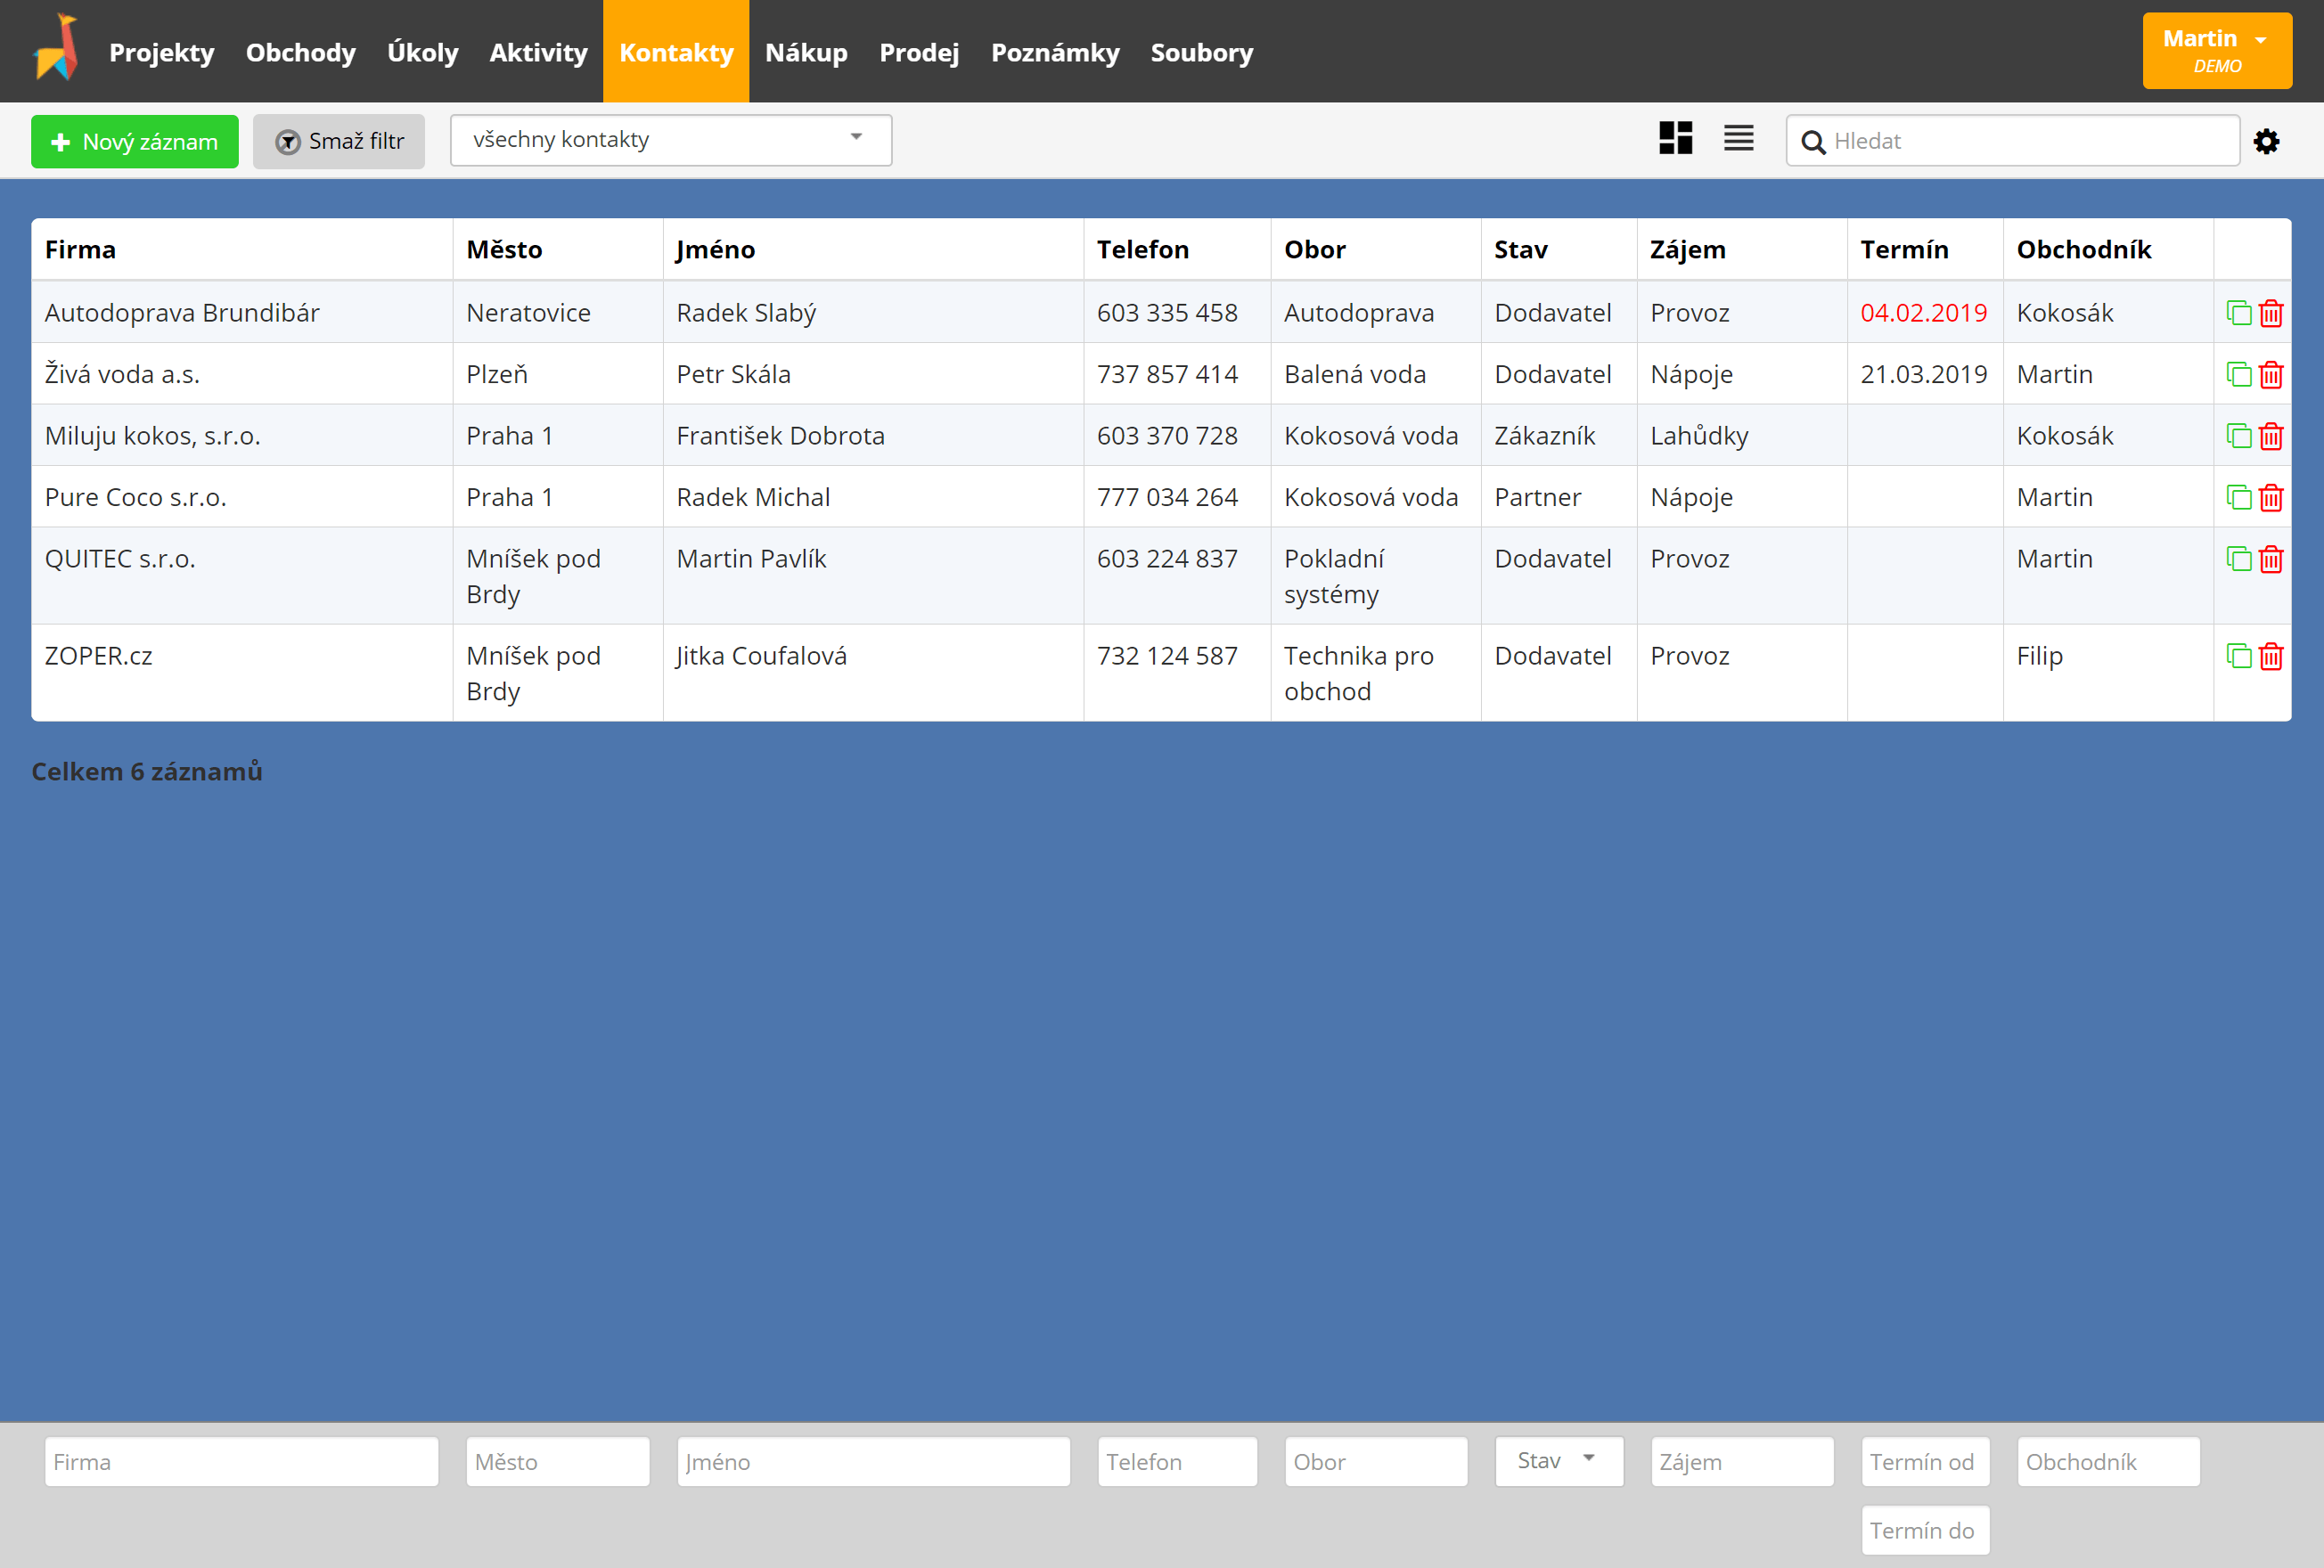Switch to tile/card view layout
This screenshot has height=1568, width=2324.
1676,138
